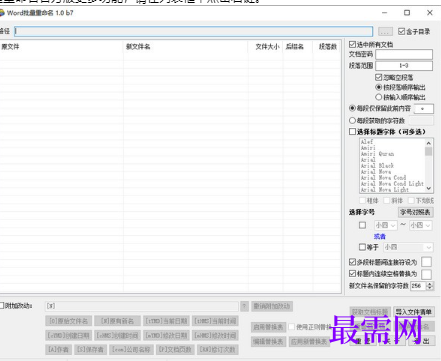Insert [cHMS]创建时间 tag

[x=117, y=335]
